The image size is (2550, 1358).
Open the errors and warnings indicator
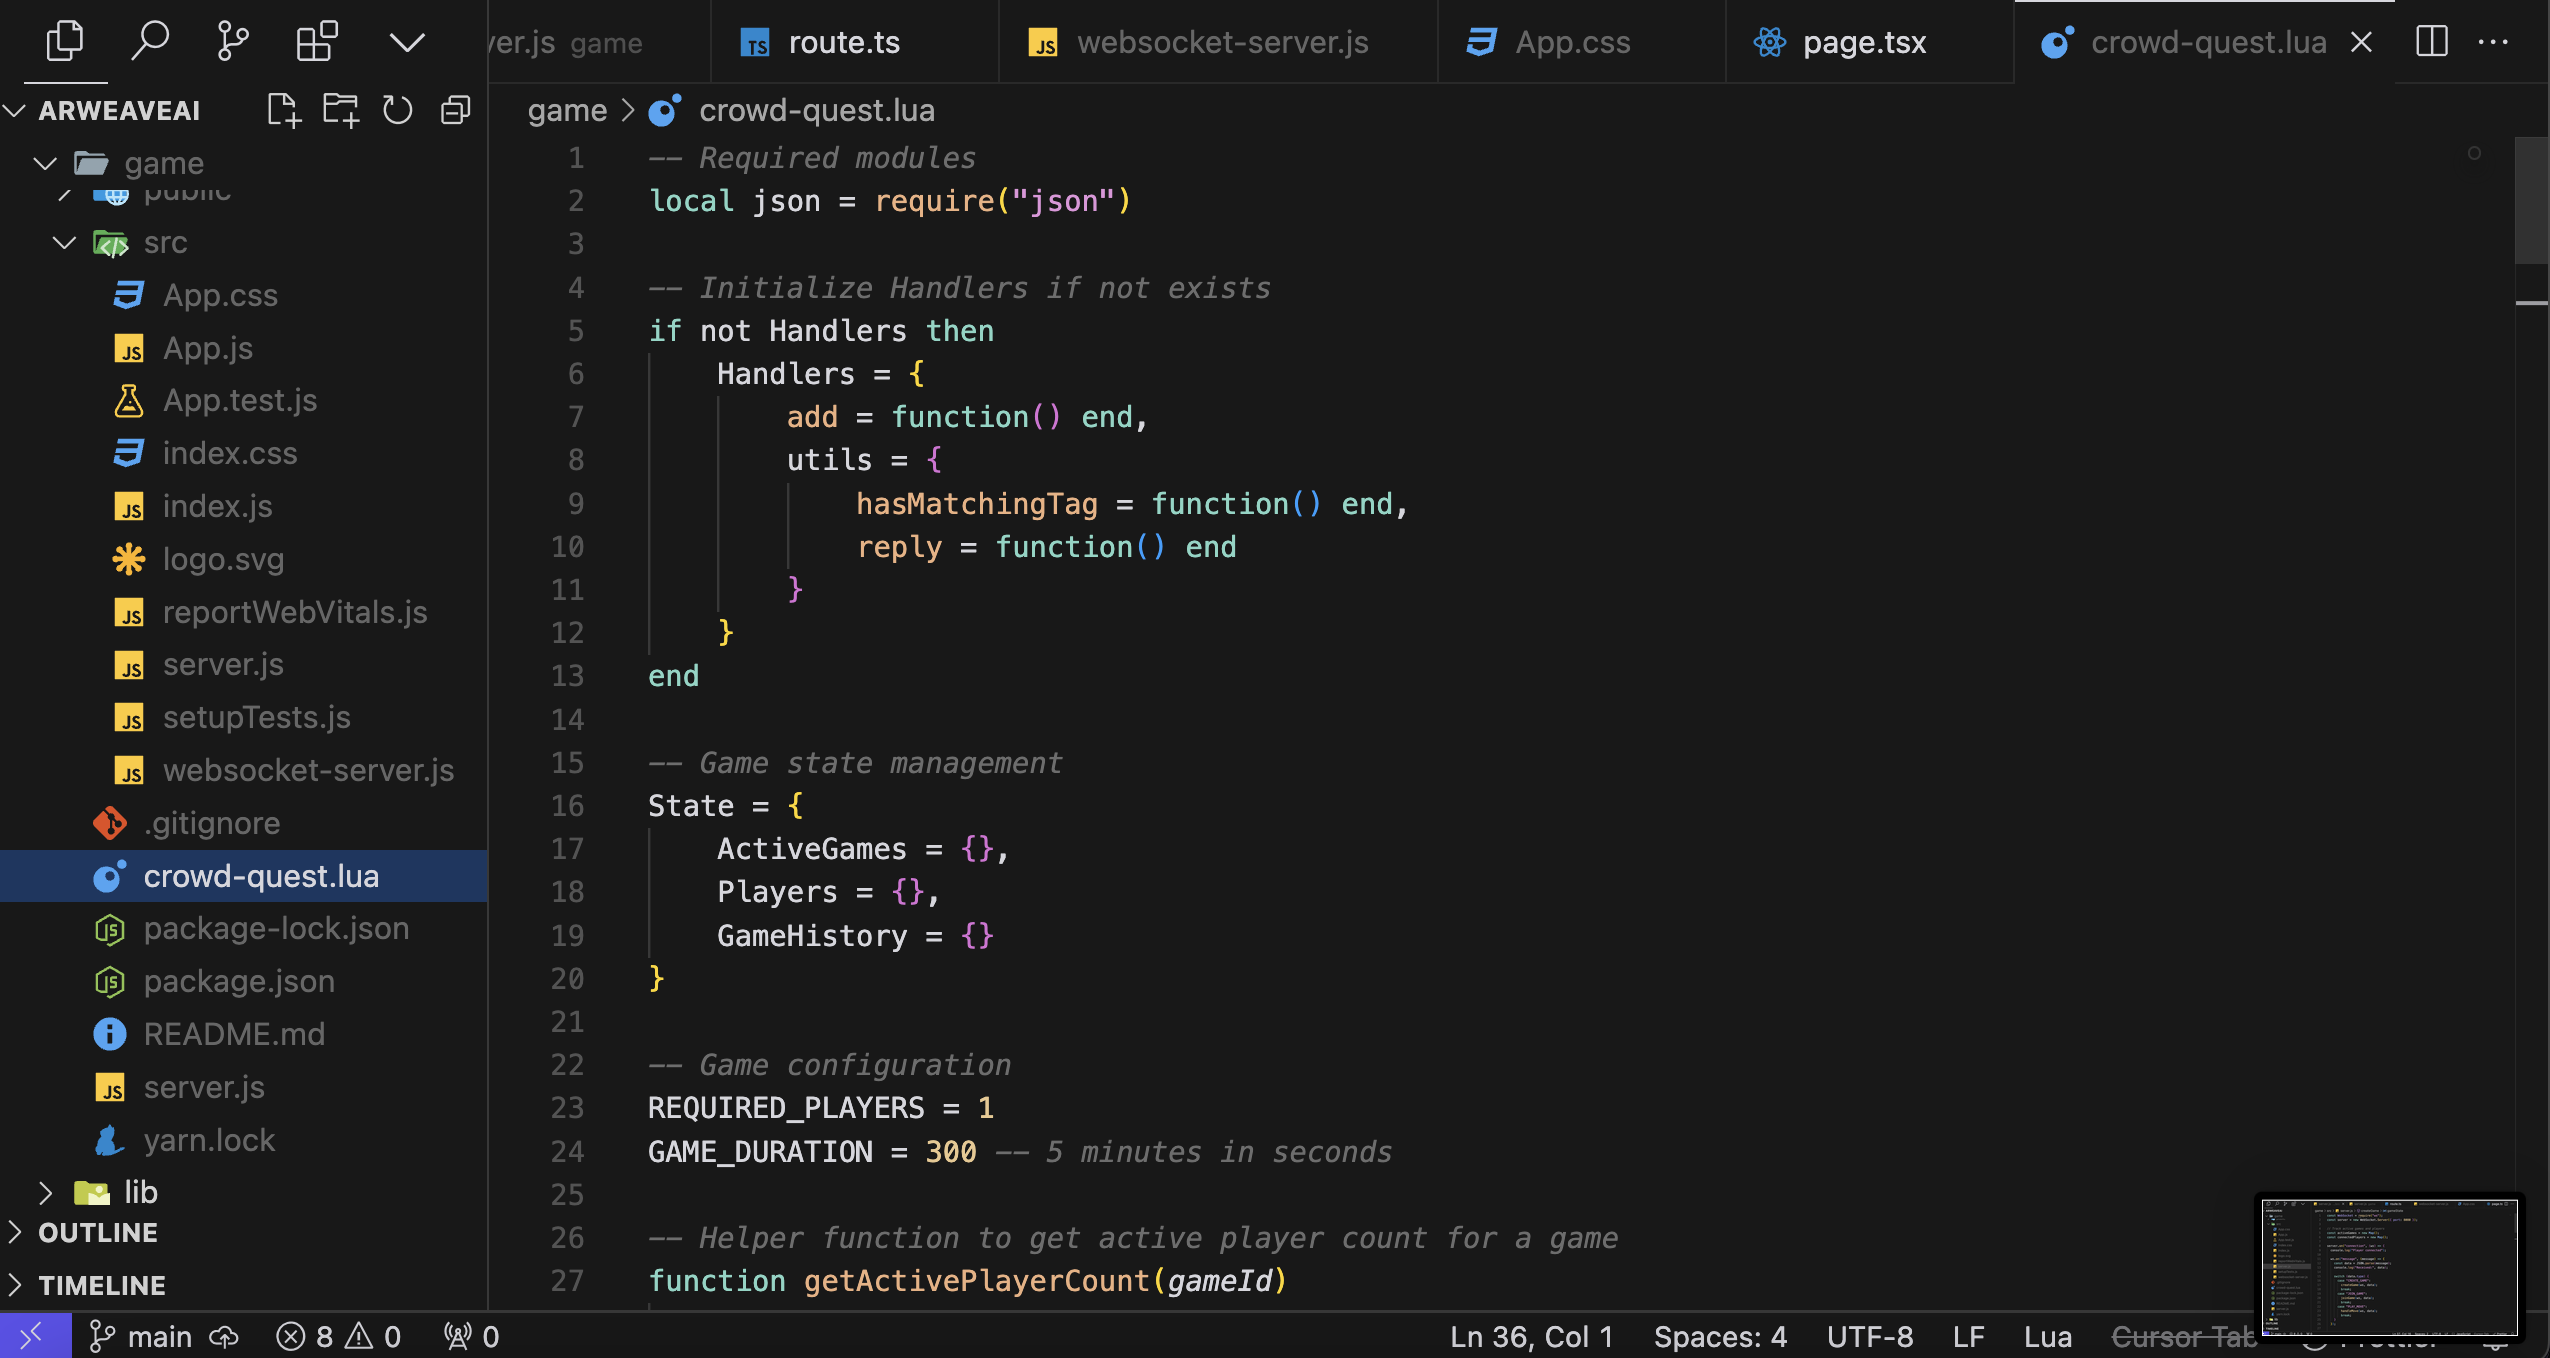pos(338,1336)
